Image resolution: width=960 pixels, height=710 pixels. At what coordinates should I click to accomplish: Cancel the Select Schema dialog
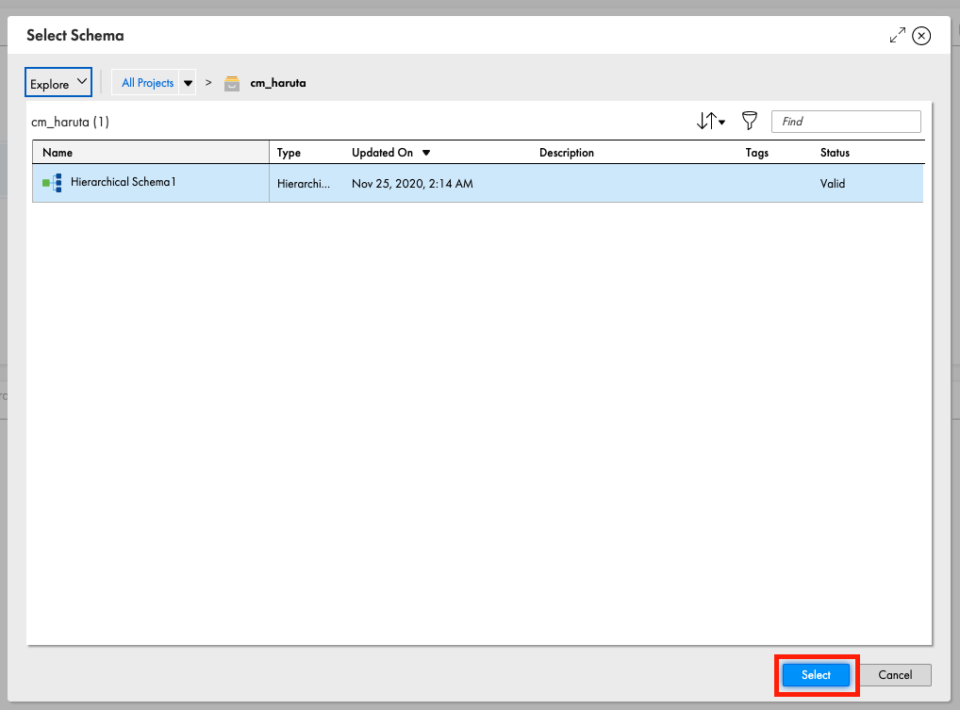coord(895,675)
